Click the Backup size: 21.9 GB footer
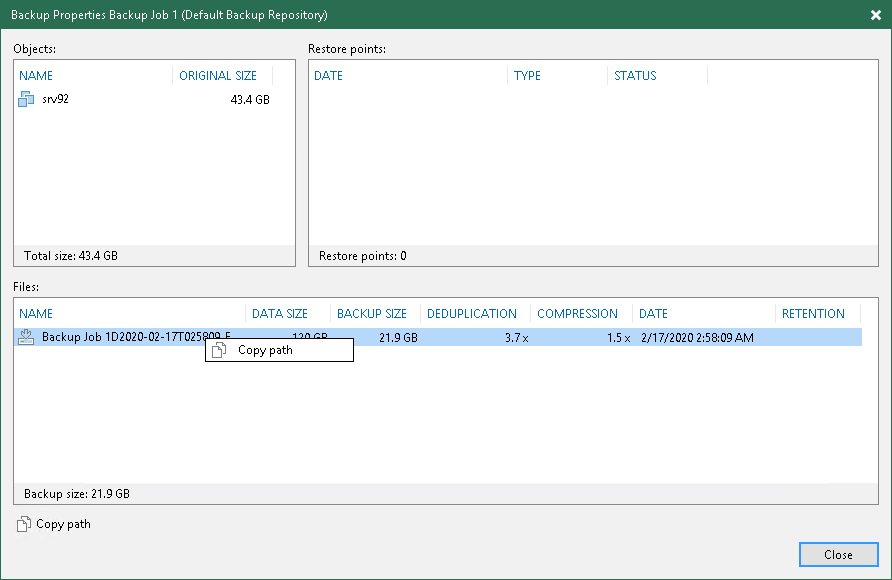 click(x=77, y=494)
